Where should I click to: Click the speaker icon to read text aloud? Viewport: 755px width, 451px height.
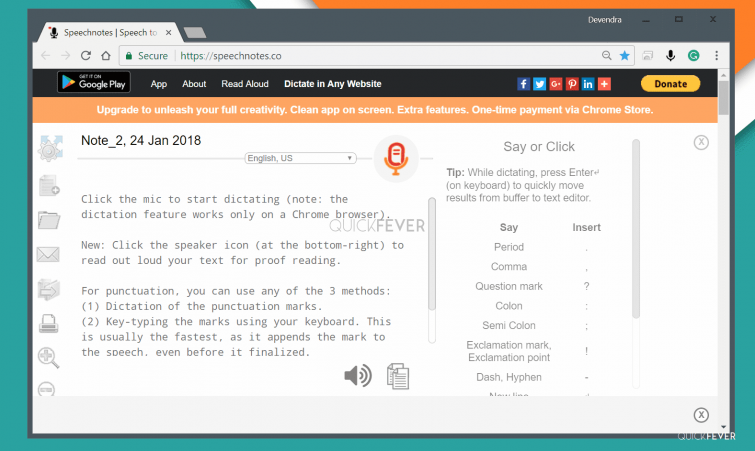357,375
